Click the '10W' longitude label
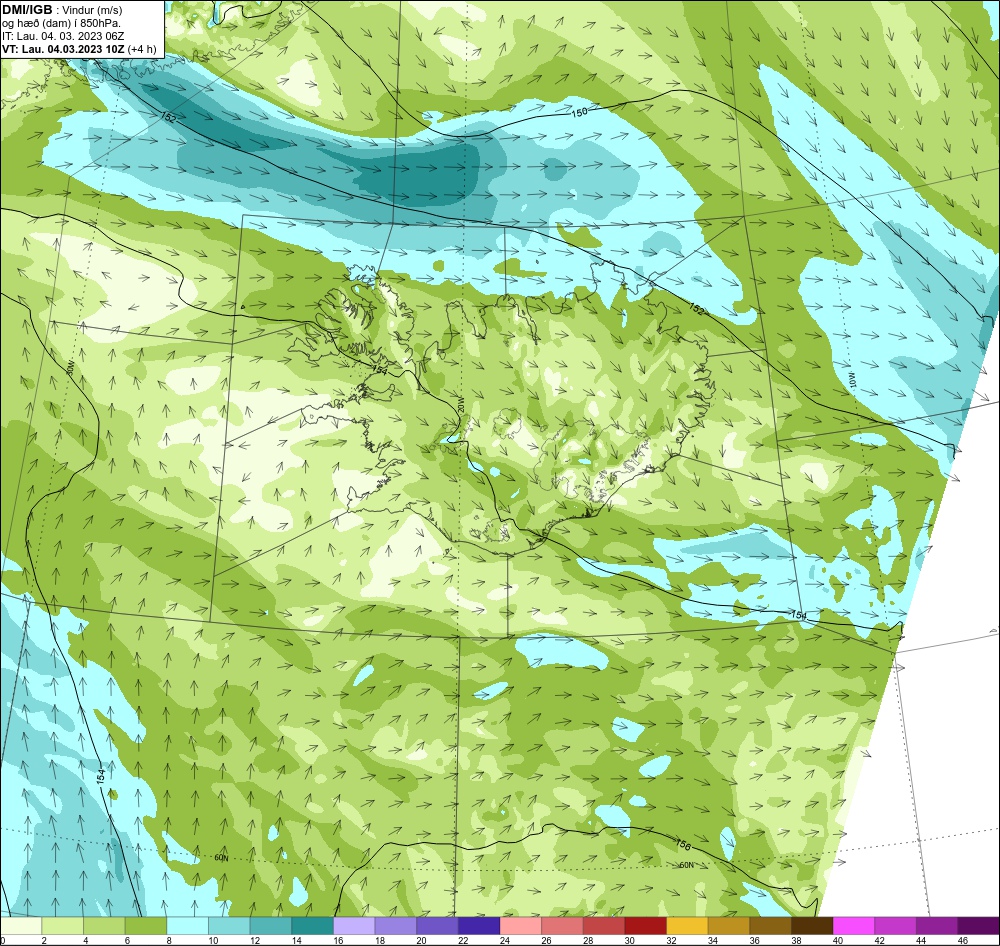This screenshot has height=946, width=1000. (852, 380)
